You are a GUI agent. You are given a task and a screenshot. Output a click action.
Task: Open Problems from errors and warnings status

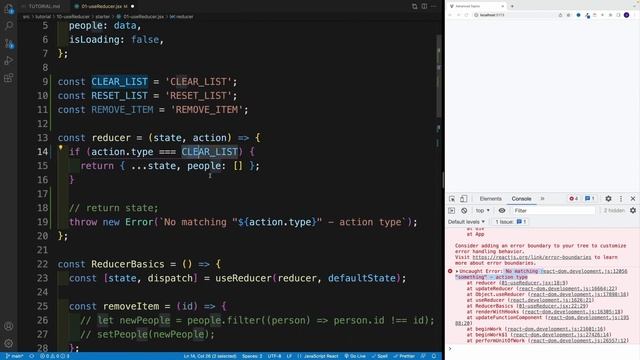(54, 356)
